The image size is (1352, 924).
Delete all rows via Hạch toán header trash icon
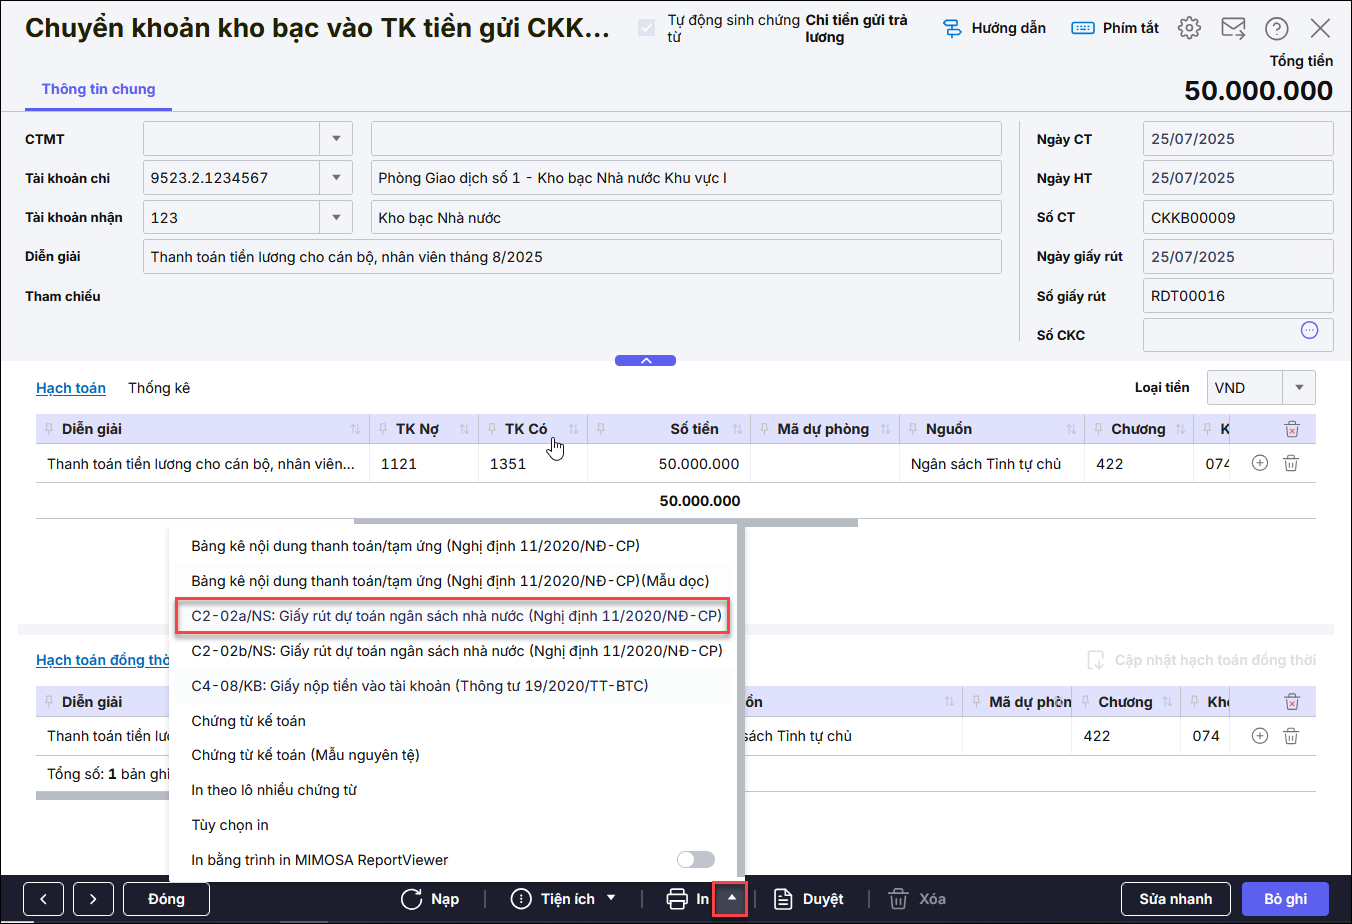(x=1291, y=429)
